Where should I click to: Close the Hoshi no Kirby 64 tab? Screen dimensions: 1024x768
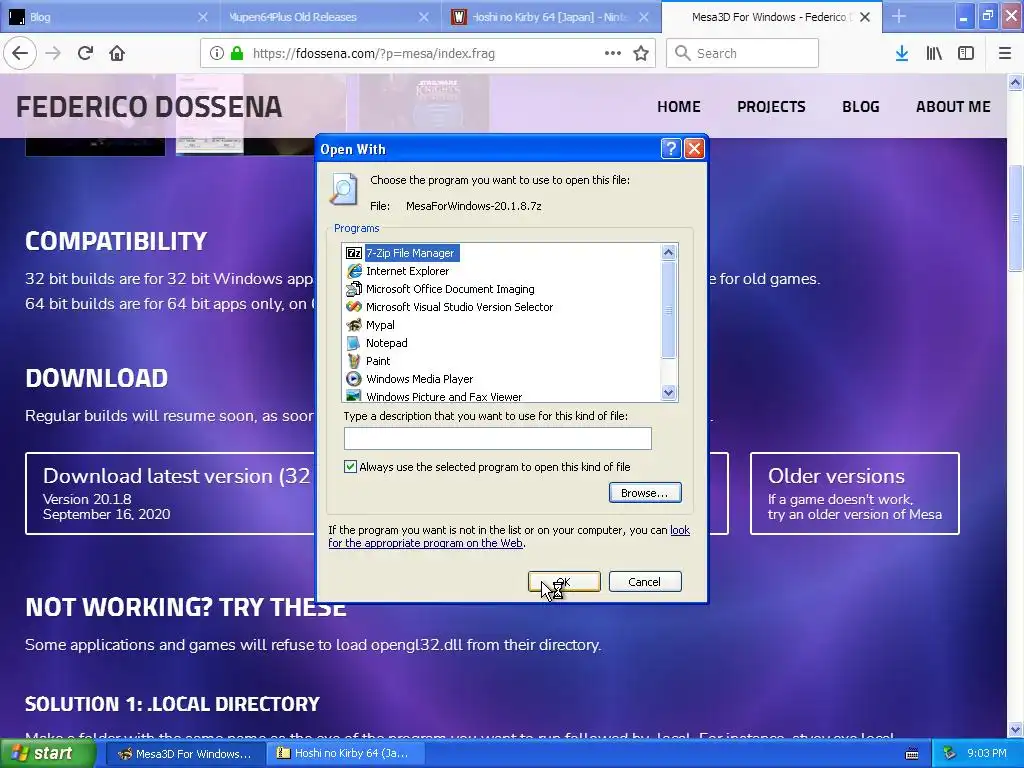[x=643, y=16]
